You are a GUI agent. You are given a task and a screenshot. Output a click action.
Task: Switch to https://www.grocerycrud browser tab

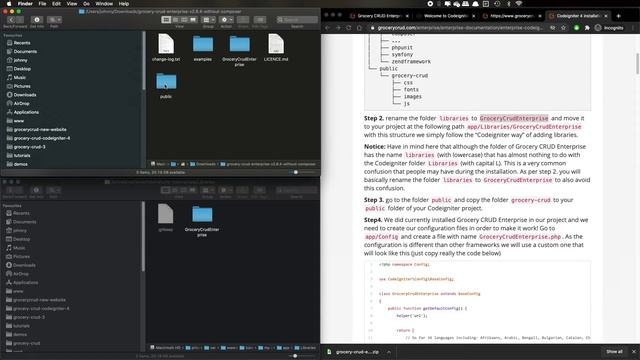click(511, 16)
